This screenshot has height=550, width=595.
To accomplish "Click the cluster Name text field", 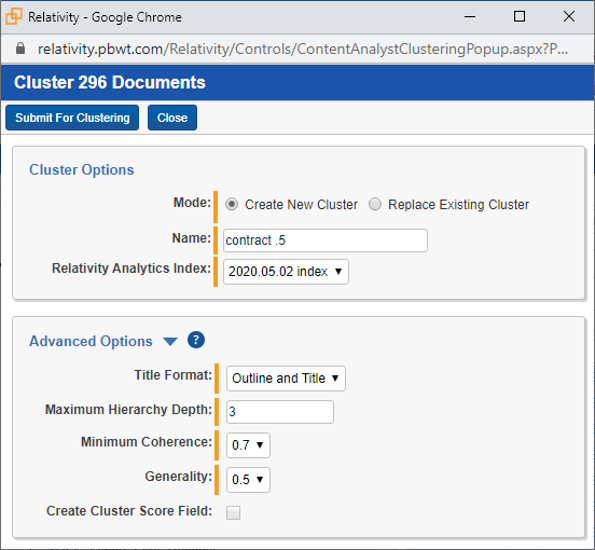I will pos(325,240).
